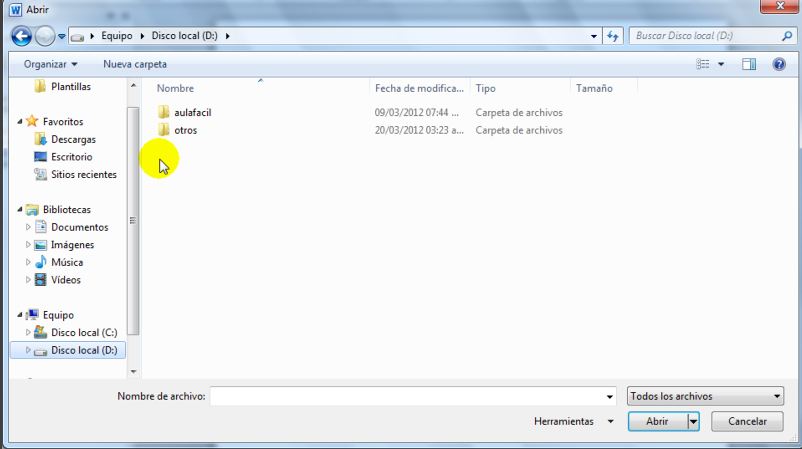Select Equipo in the navigation pane
This screenshot has height=449, width=802.
(58, 315)
